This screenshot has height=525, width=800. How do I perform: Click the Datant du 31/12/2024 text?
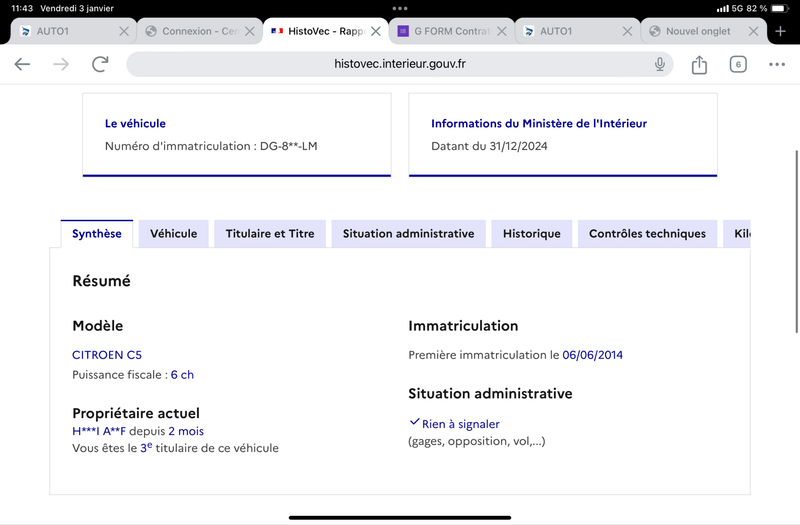[x=489, y=146]
